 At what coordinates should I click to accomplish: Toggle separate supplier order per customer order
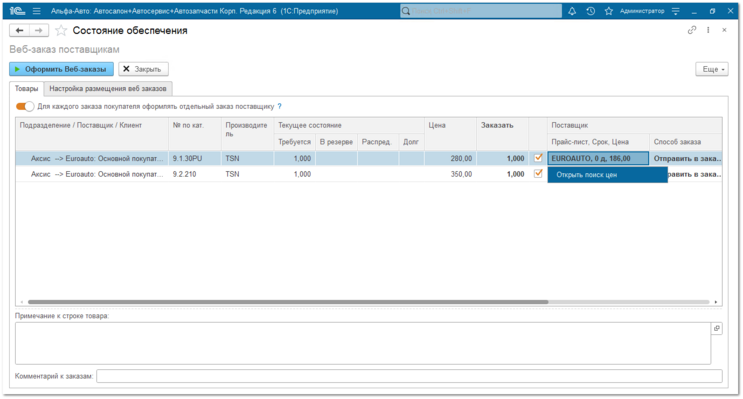click(25, 106)
